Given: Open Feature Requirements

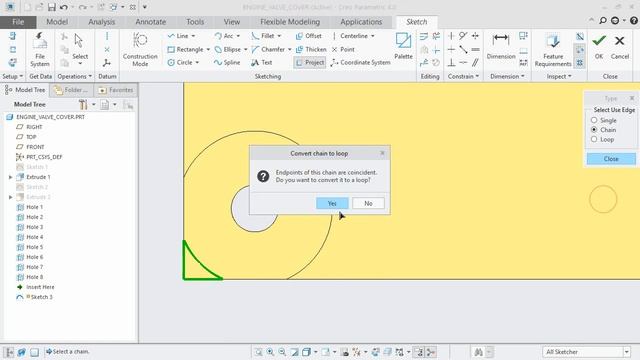Looking at the screenshot, I should [553, 49].
